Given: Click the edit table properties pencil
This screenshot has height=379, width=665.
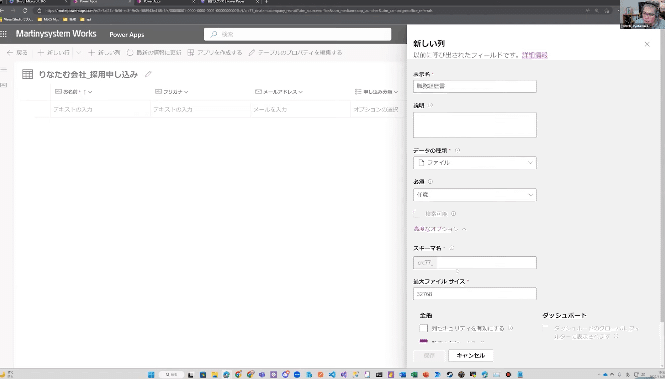Looking at the screenshot, I should click(x=252, y=53).
